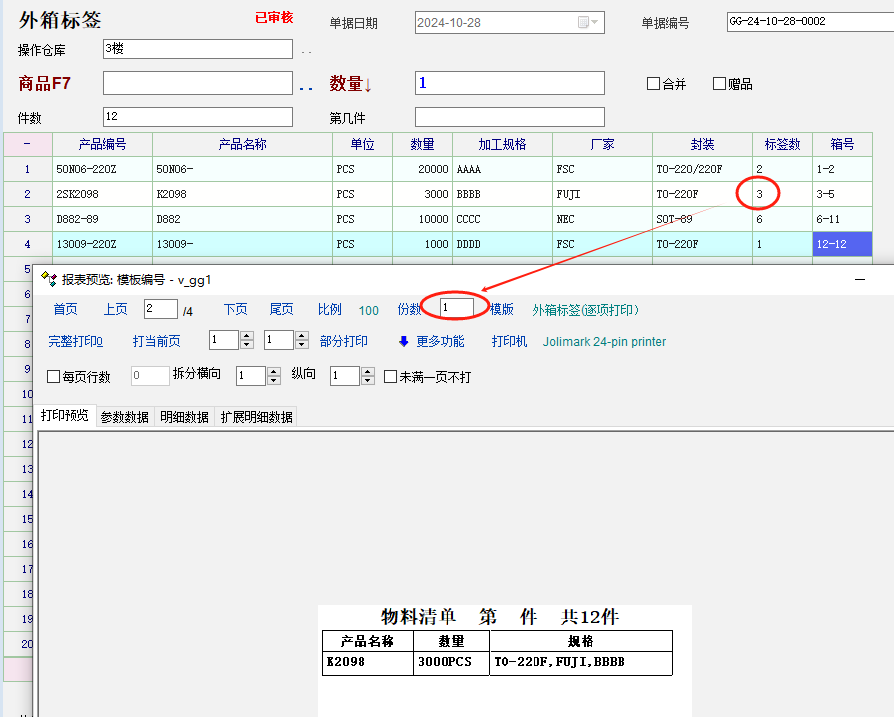The width and height of the screenshot is (894, 717).
Task: Click the calendar icon in 单据日期 field
Action: click(x=584, y=22)
